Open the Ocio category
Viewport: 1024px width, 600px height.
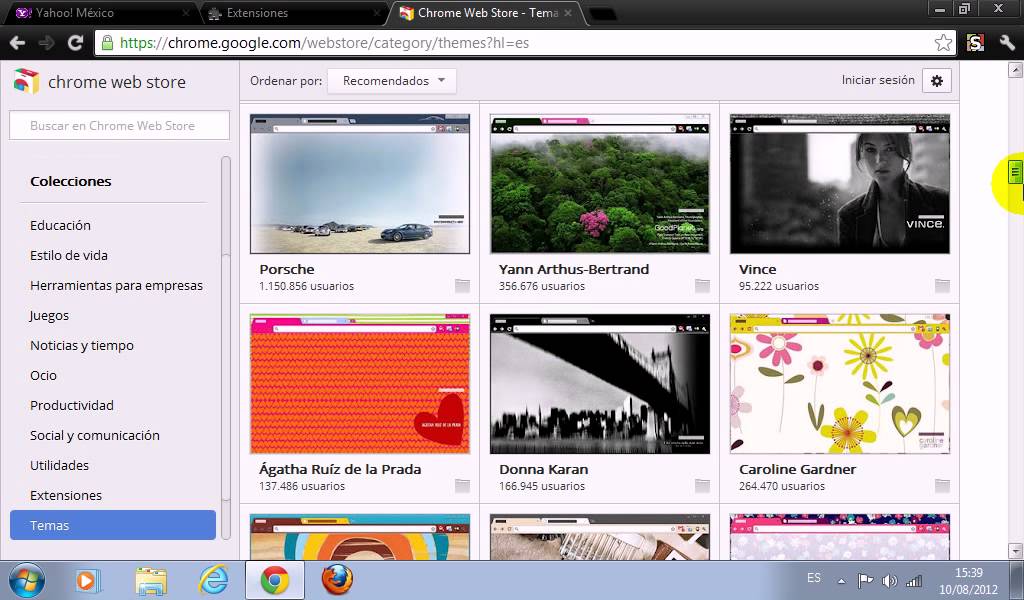point(43,375)
